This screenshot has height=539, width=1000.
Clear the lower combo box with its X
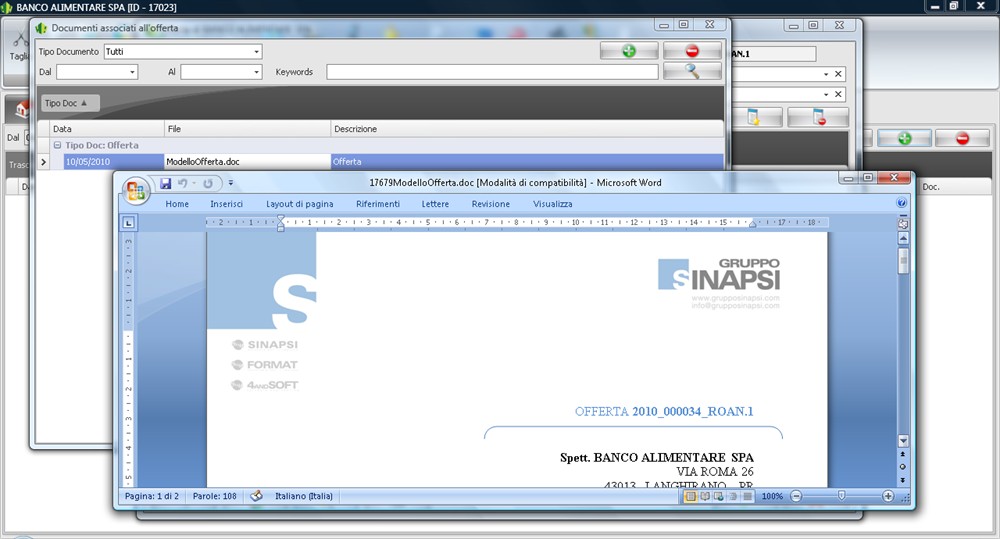click(838, 94)
